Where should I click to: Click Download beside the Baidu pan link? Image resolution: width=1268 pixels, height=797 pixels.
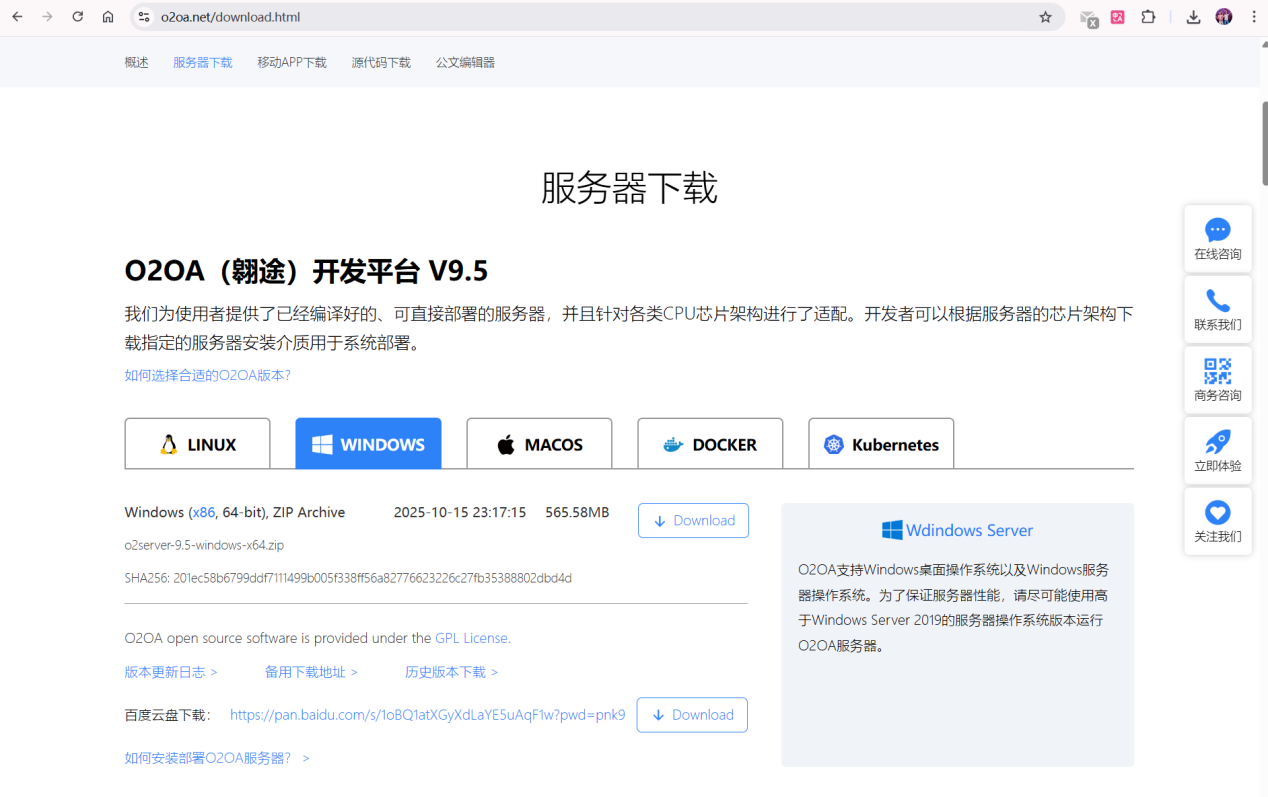click(692, 715)
